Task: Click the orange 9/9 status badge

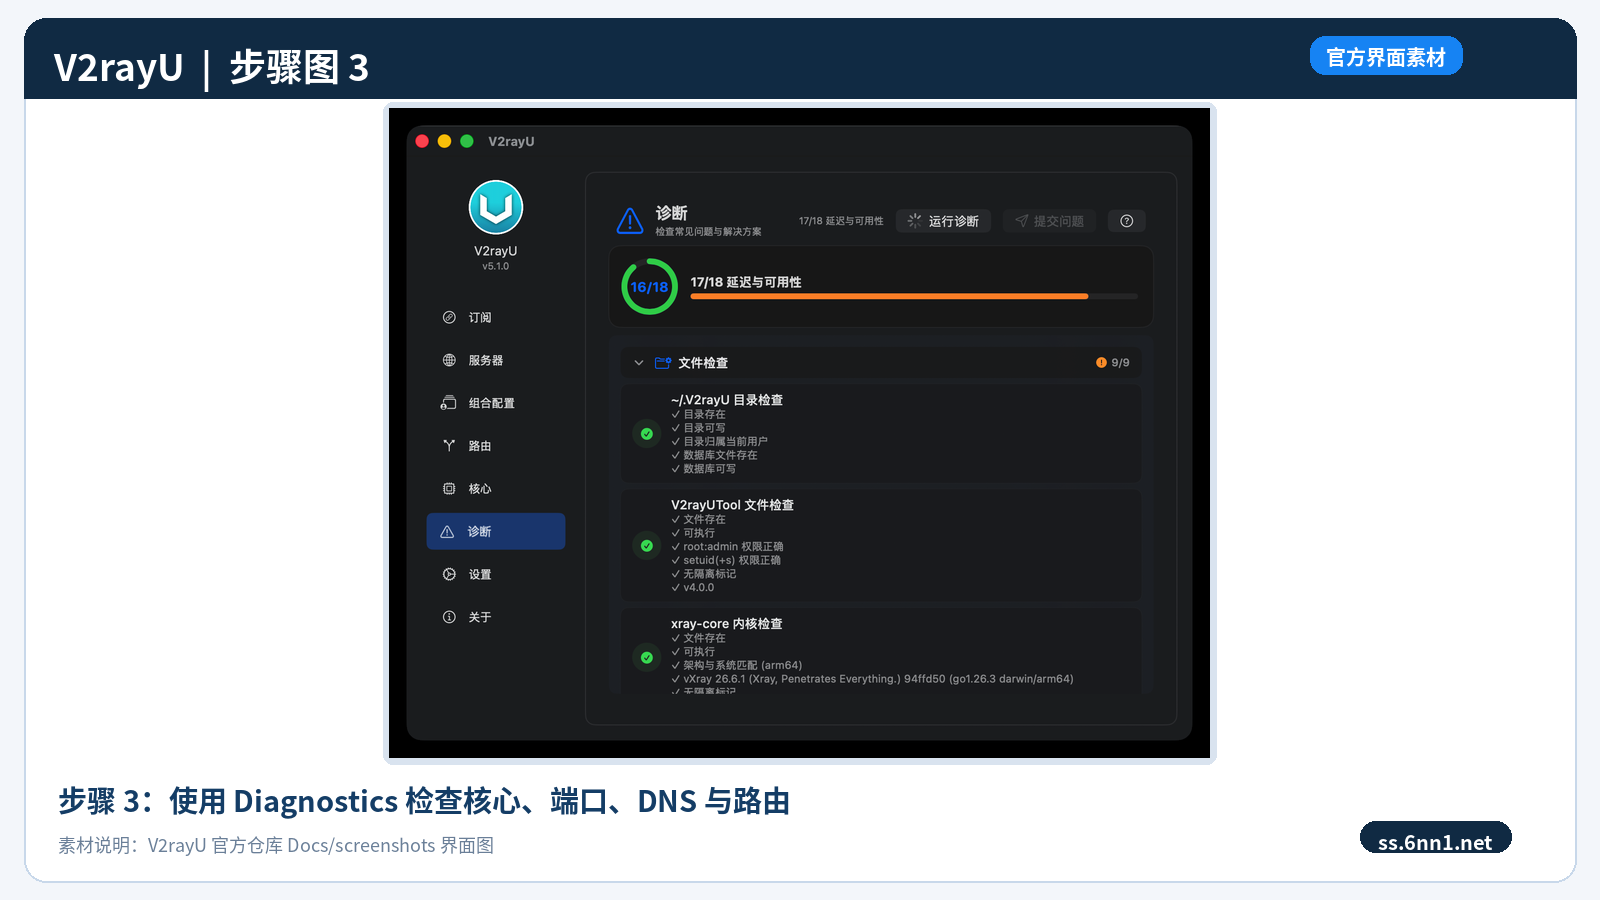Action: 1113,363
